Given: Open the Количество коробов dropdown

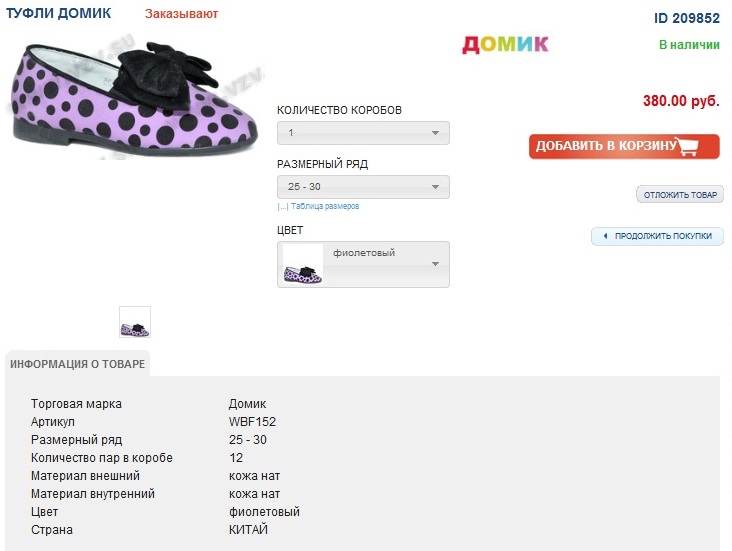Looking at the screenshot, I should click(363, 133).
